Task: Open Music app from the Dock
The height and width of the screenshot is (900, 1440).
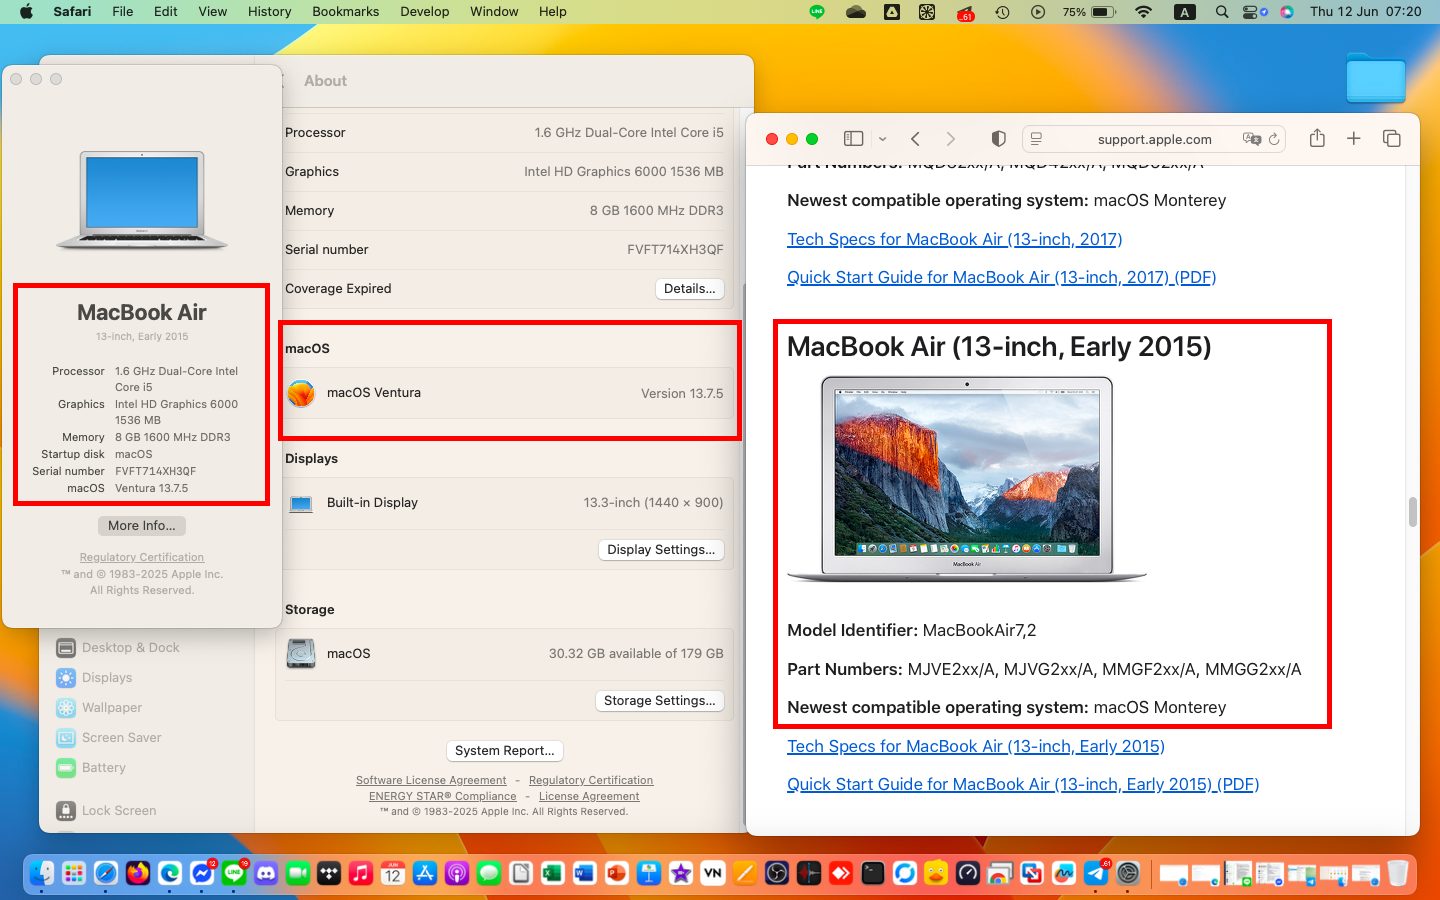Action: coord(361,873)
